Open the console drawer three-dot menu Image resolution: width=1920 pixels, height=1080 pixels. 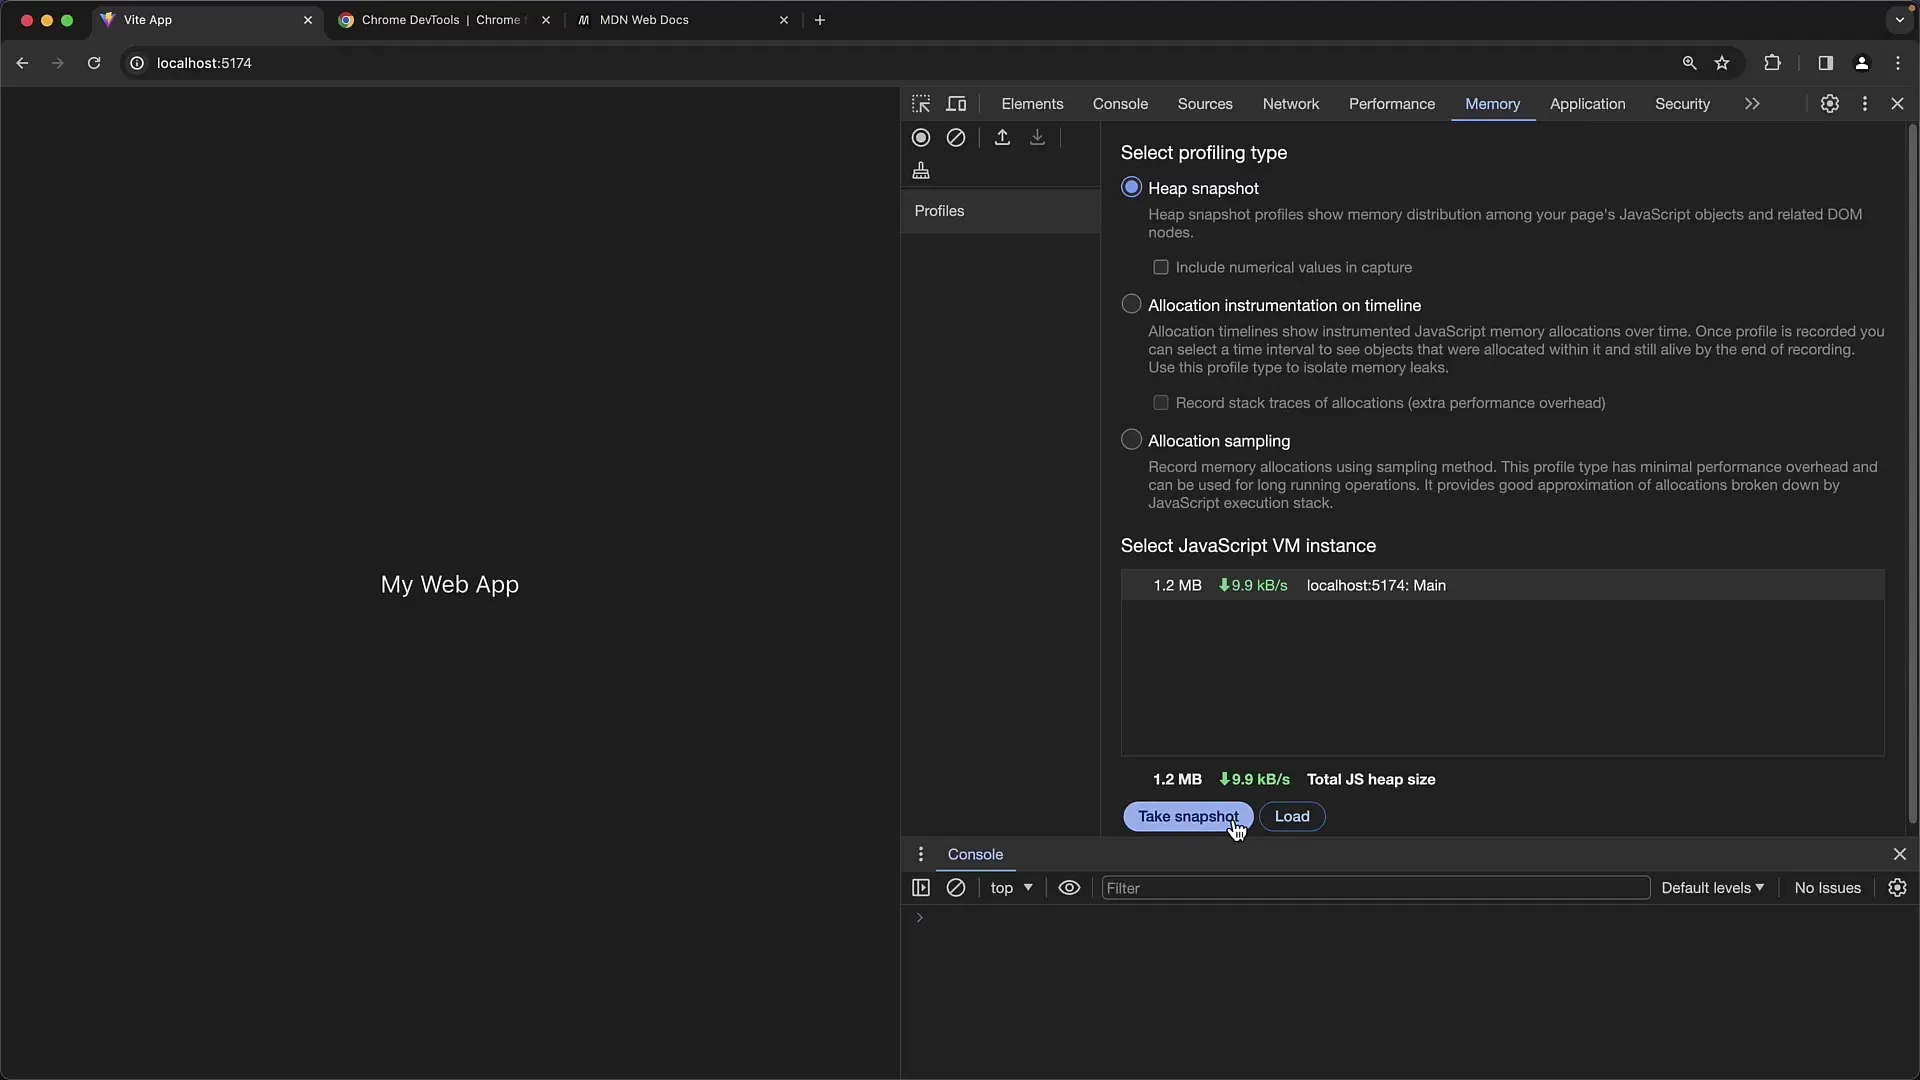[921, 854]
